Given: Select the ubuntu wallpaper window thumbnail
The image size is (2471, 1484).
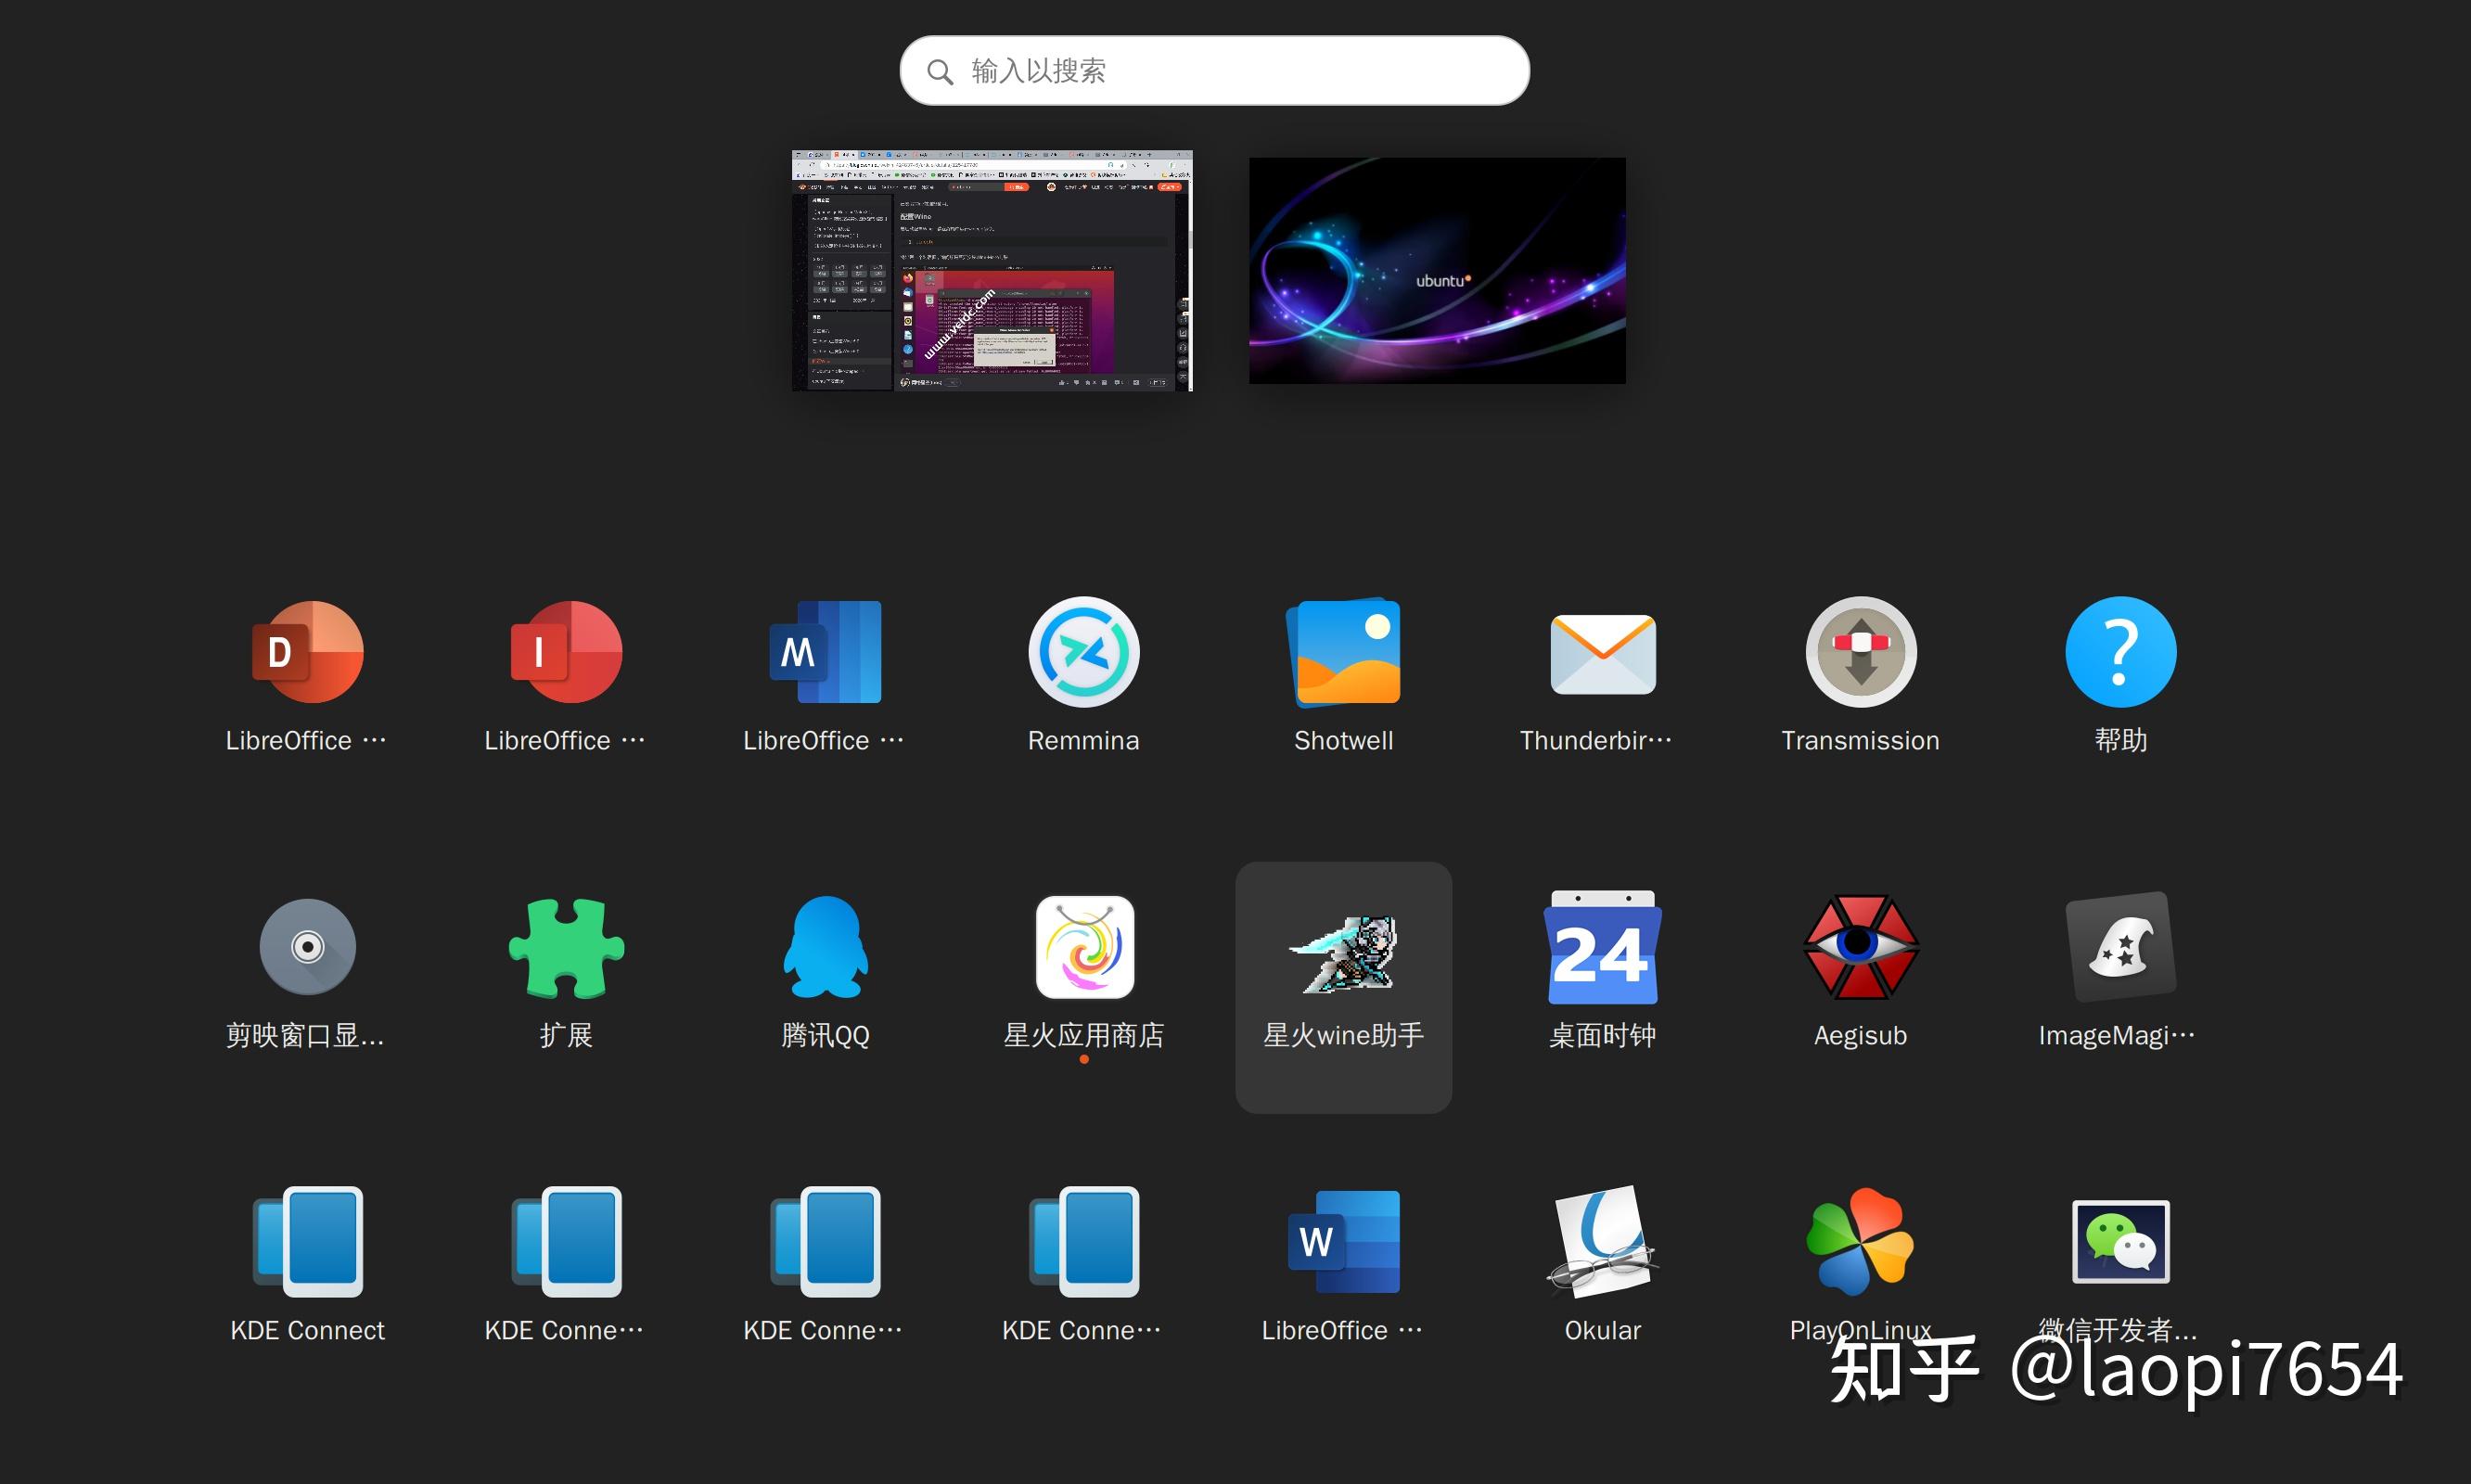Looking at the screenshot, I should point(1435,270).
